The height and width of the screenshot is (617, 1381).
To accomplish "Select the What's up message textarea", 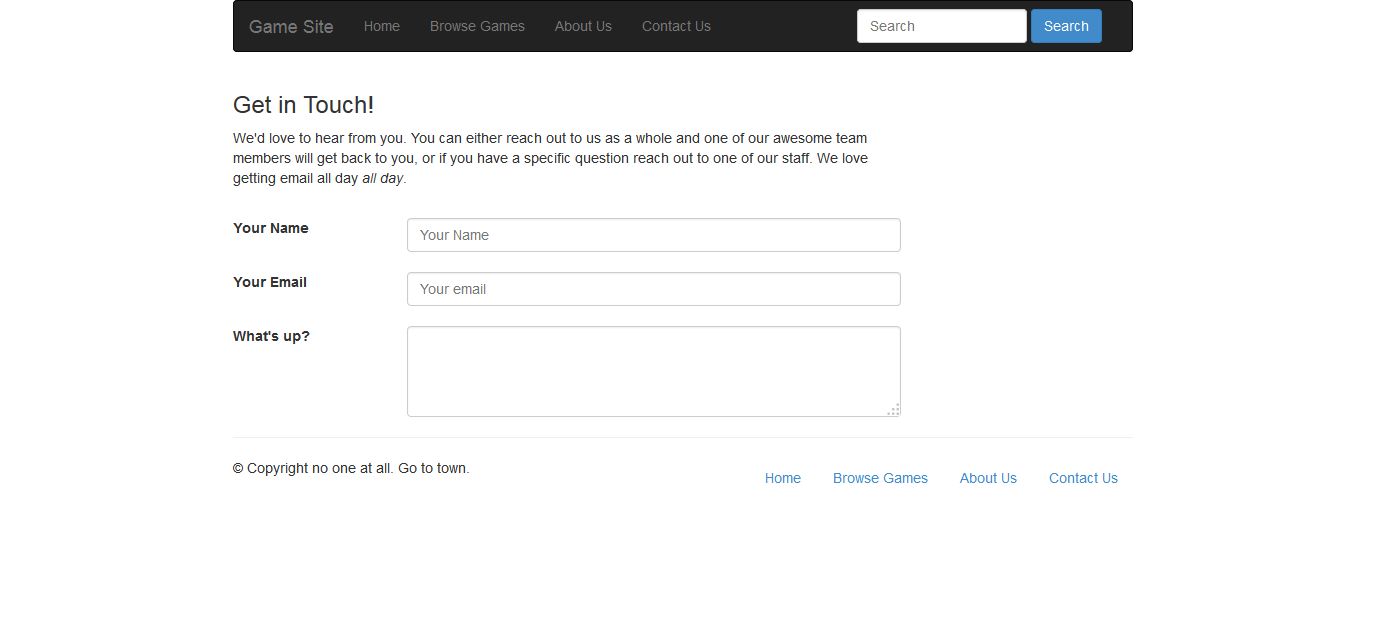I will tap(653, 370).
